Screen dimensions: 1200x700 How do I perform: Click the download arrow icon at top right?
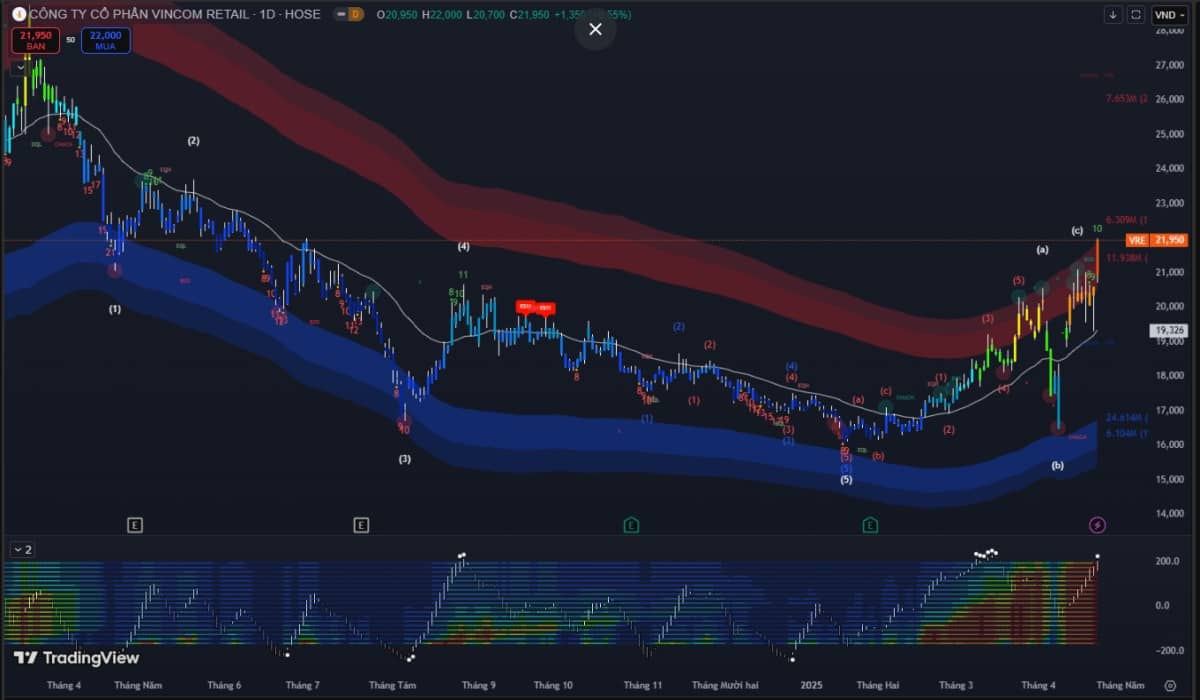point(1114,14)
